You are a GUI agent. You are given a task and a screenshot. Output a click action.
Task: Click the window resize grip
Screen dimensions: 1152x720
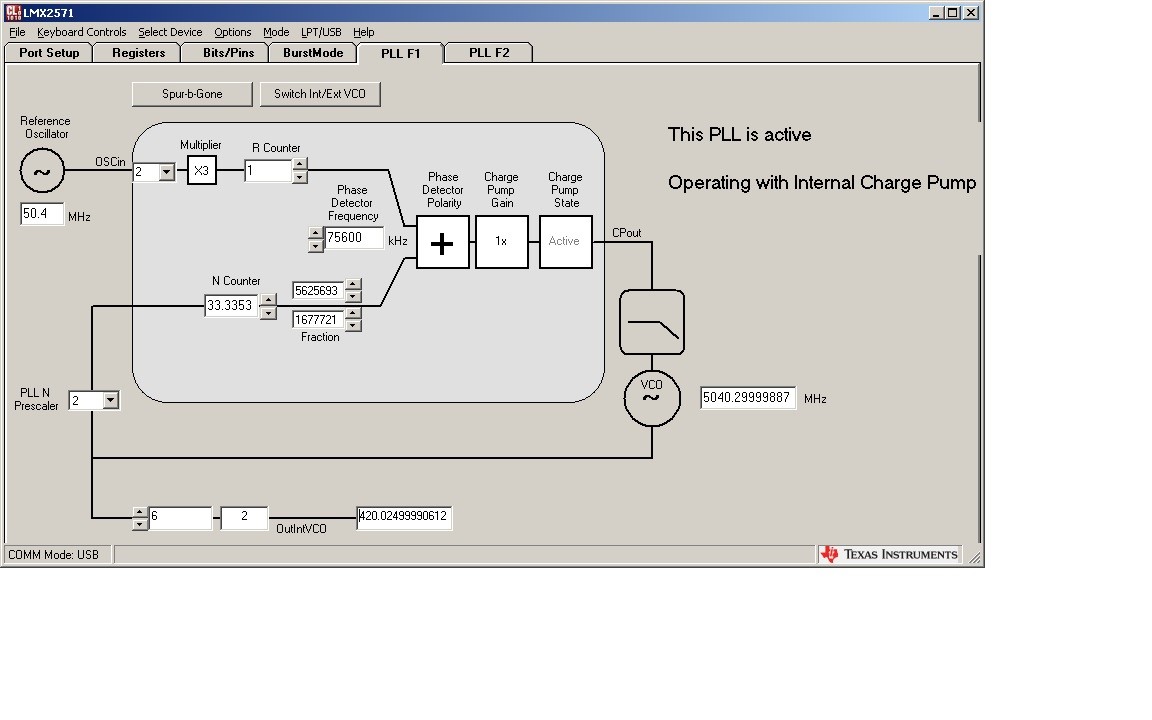[x=975, y=558]
